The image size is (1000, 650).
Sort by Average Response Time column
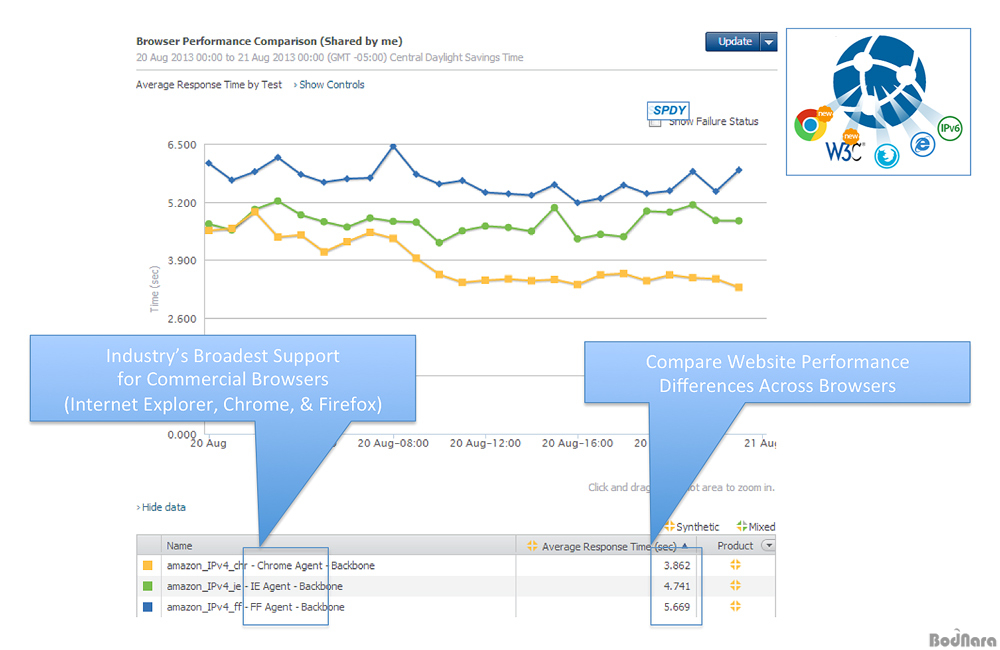point(608,546)
